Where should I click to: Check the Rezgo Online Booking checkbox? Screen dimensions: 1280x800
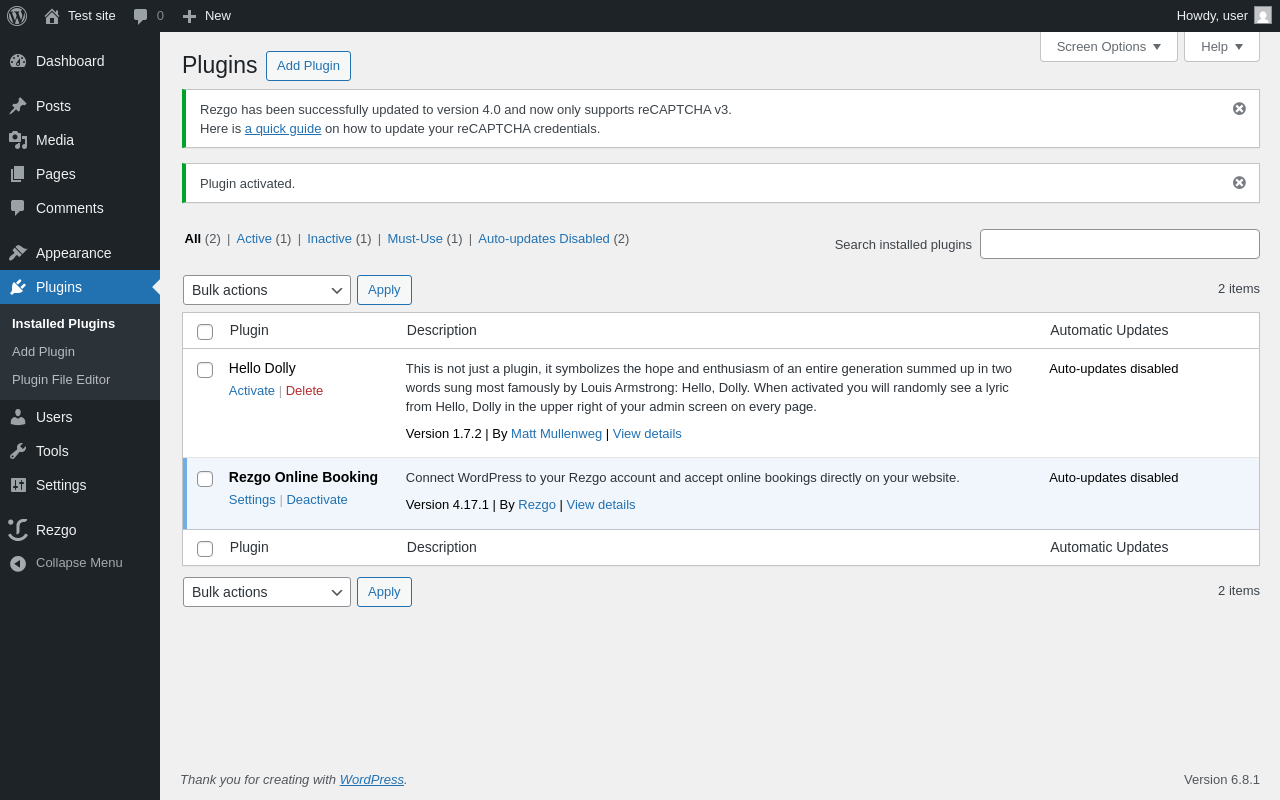coord(205,479)
